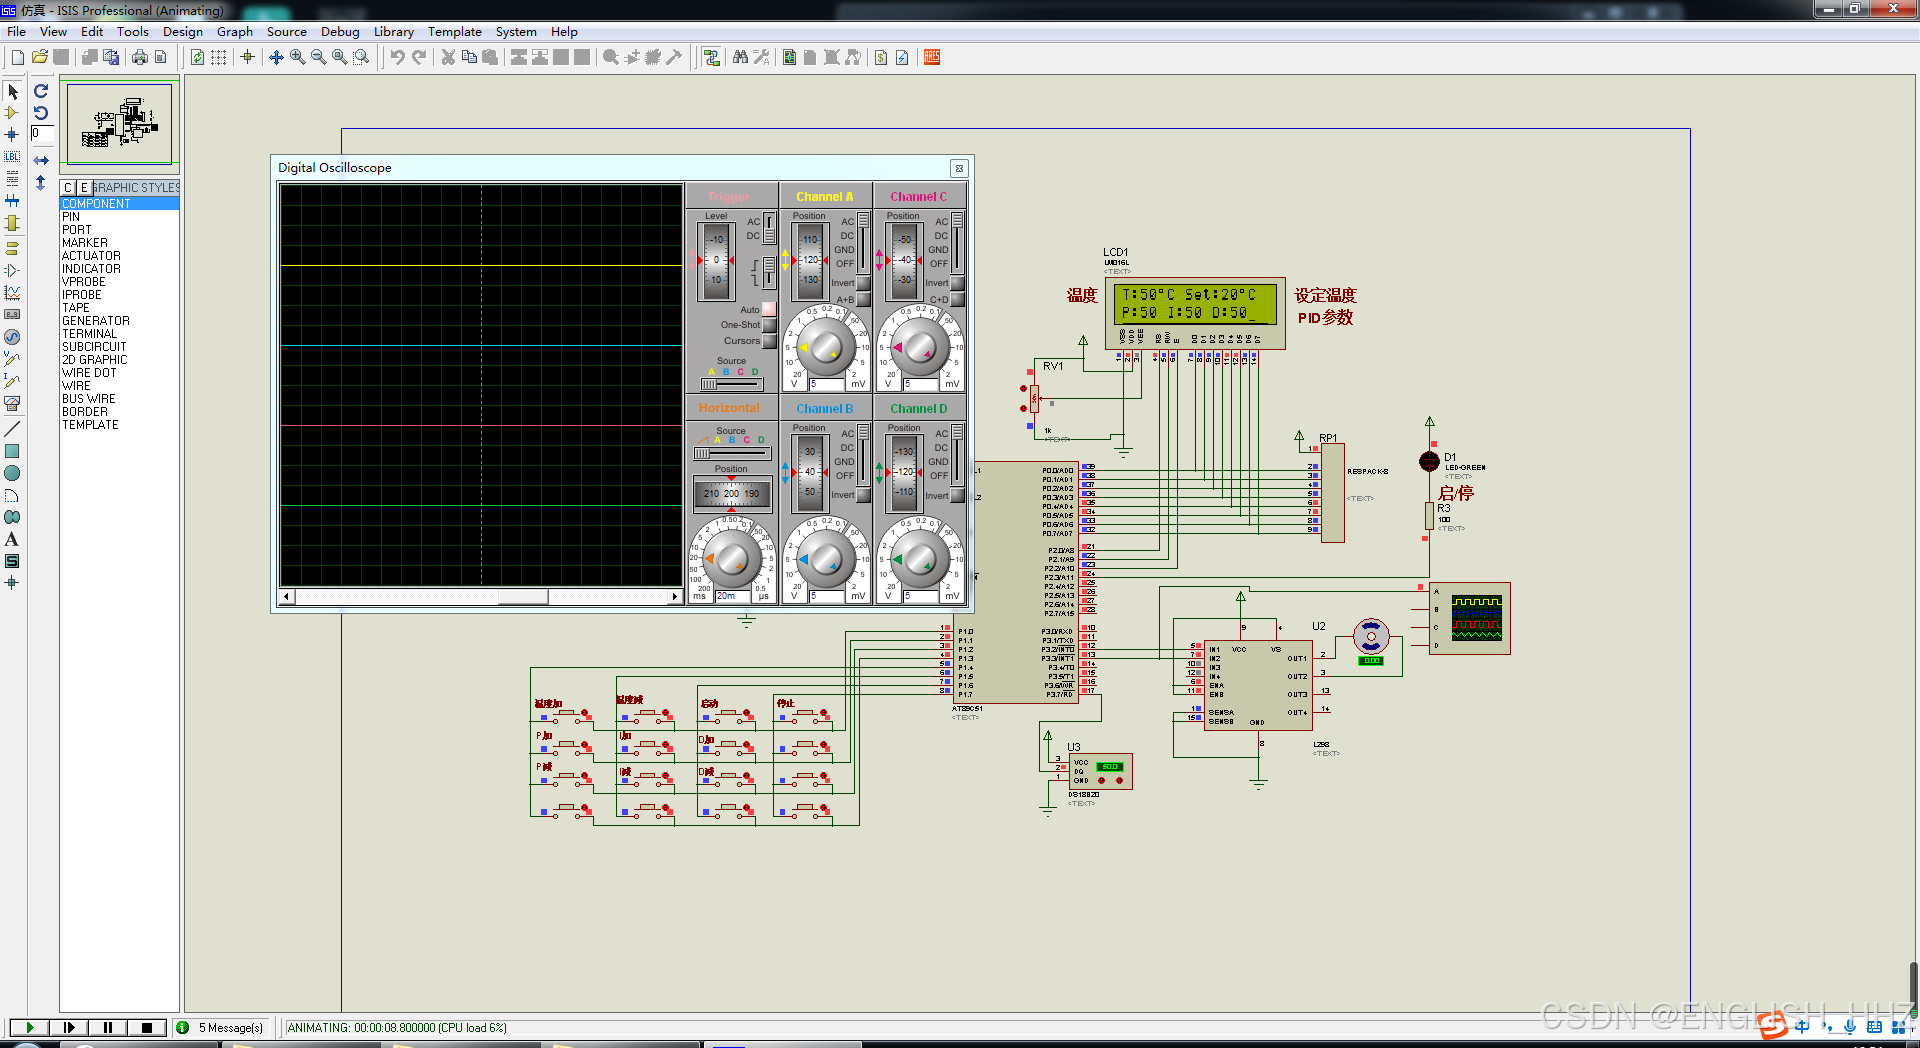
Task: Stop the simulation
Action: coord(147,1028)
